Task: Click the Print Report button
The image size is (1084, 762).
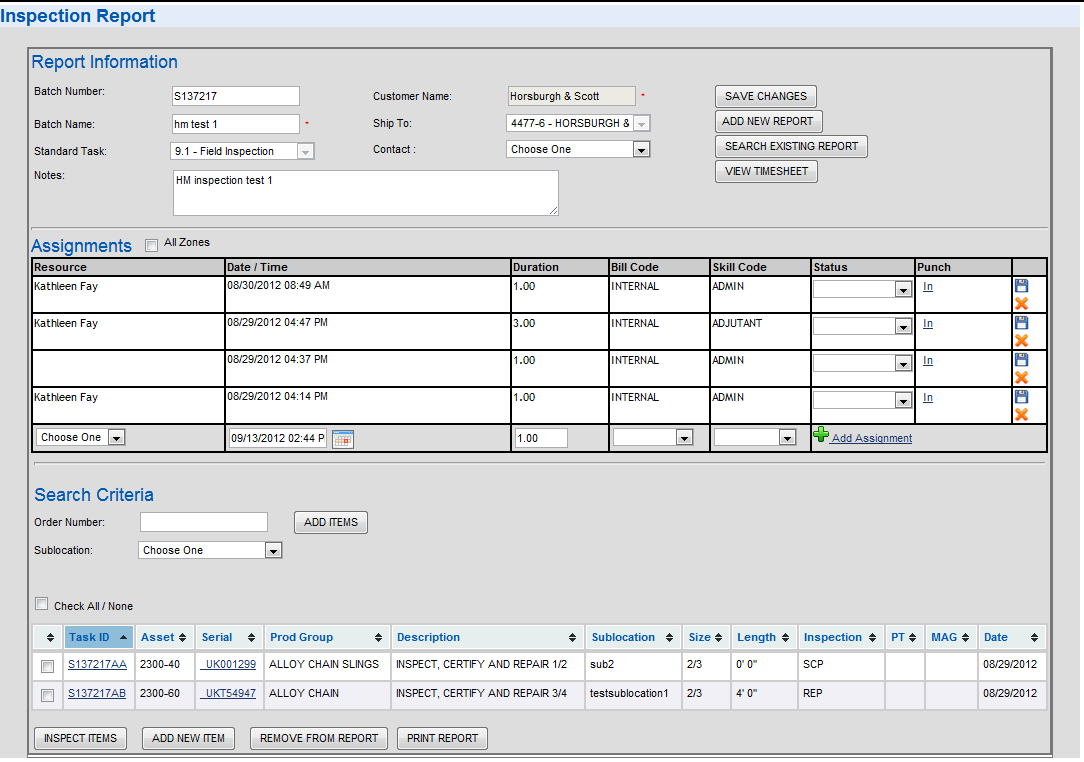Action: tap(442, 739)
